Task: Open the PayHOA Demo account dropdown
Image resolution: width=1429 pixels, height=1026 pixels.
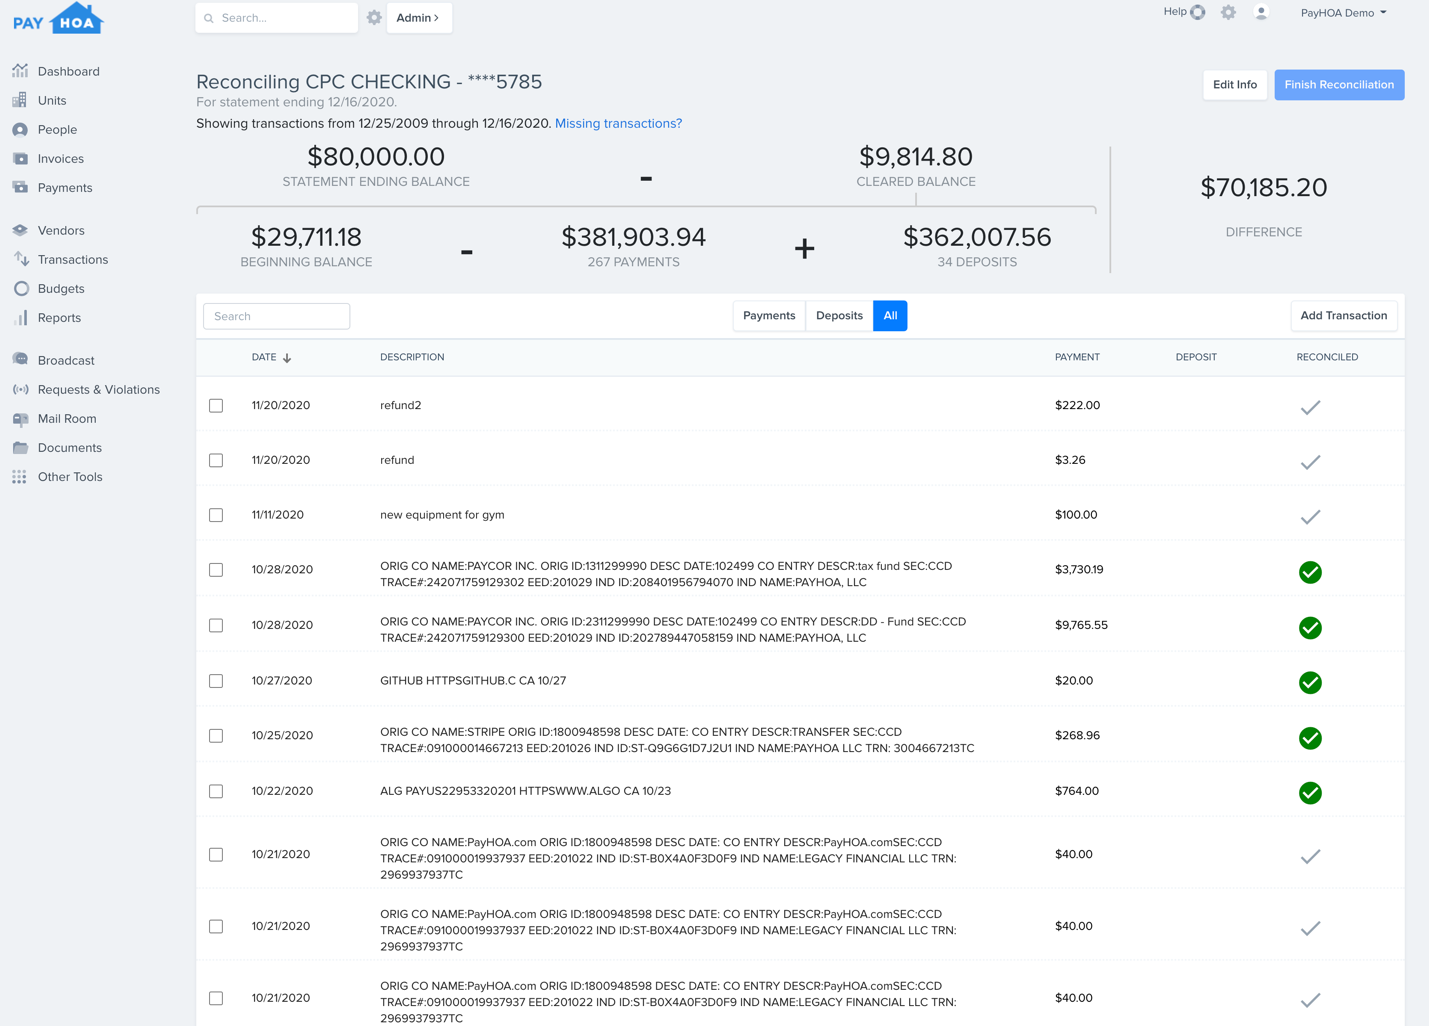Action: pos(1343,13)
